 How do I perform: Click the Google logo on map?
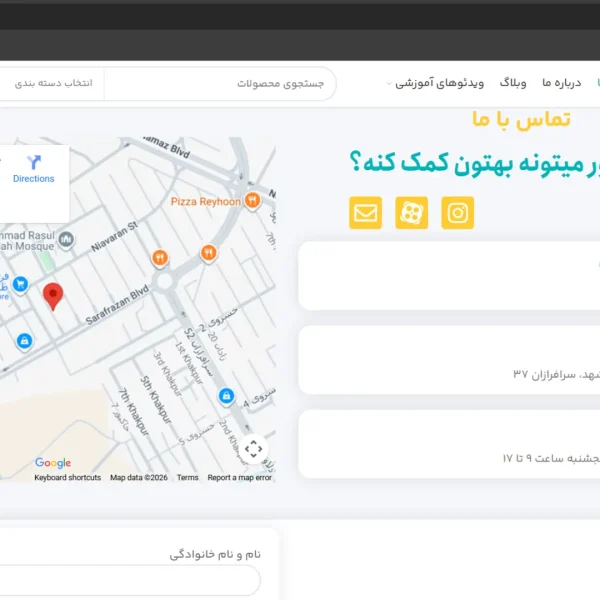53,463
